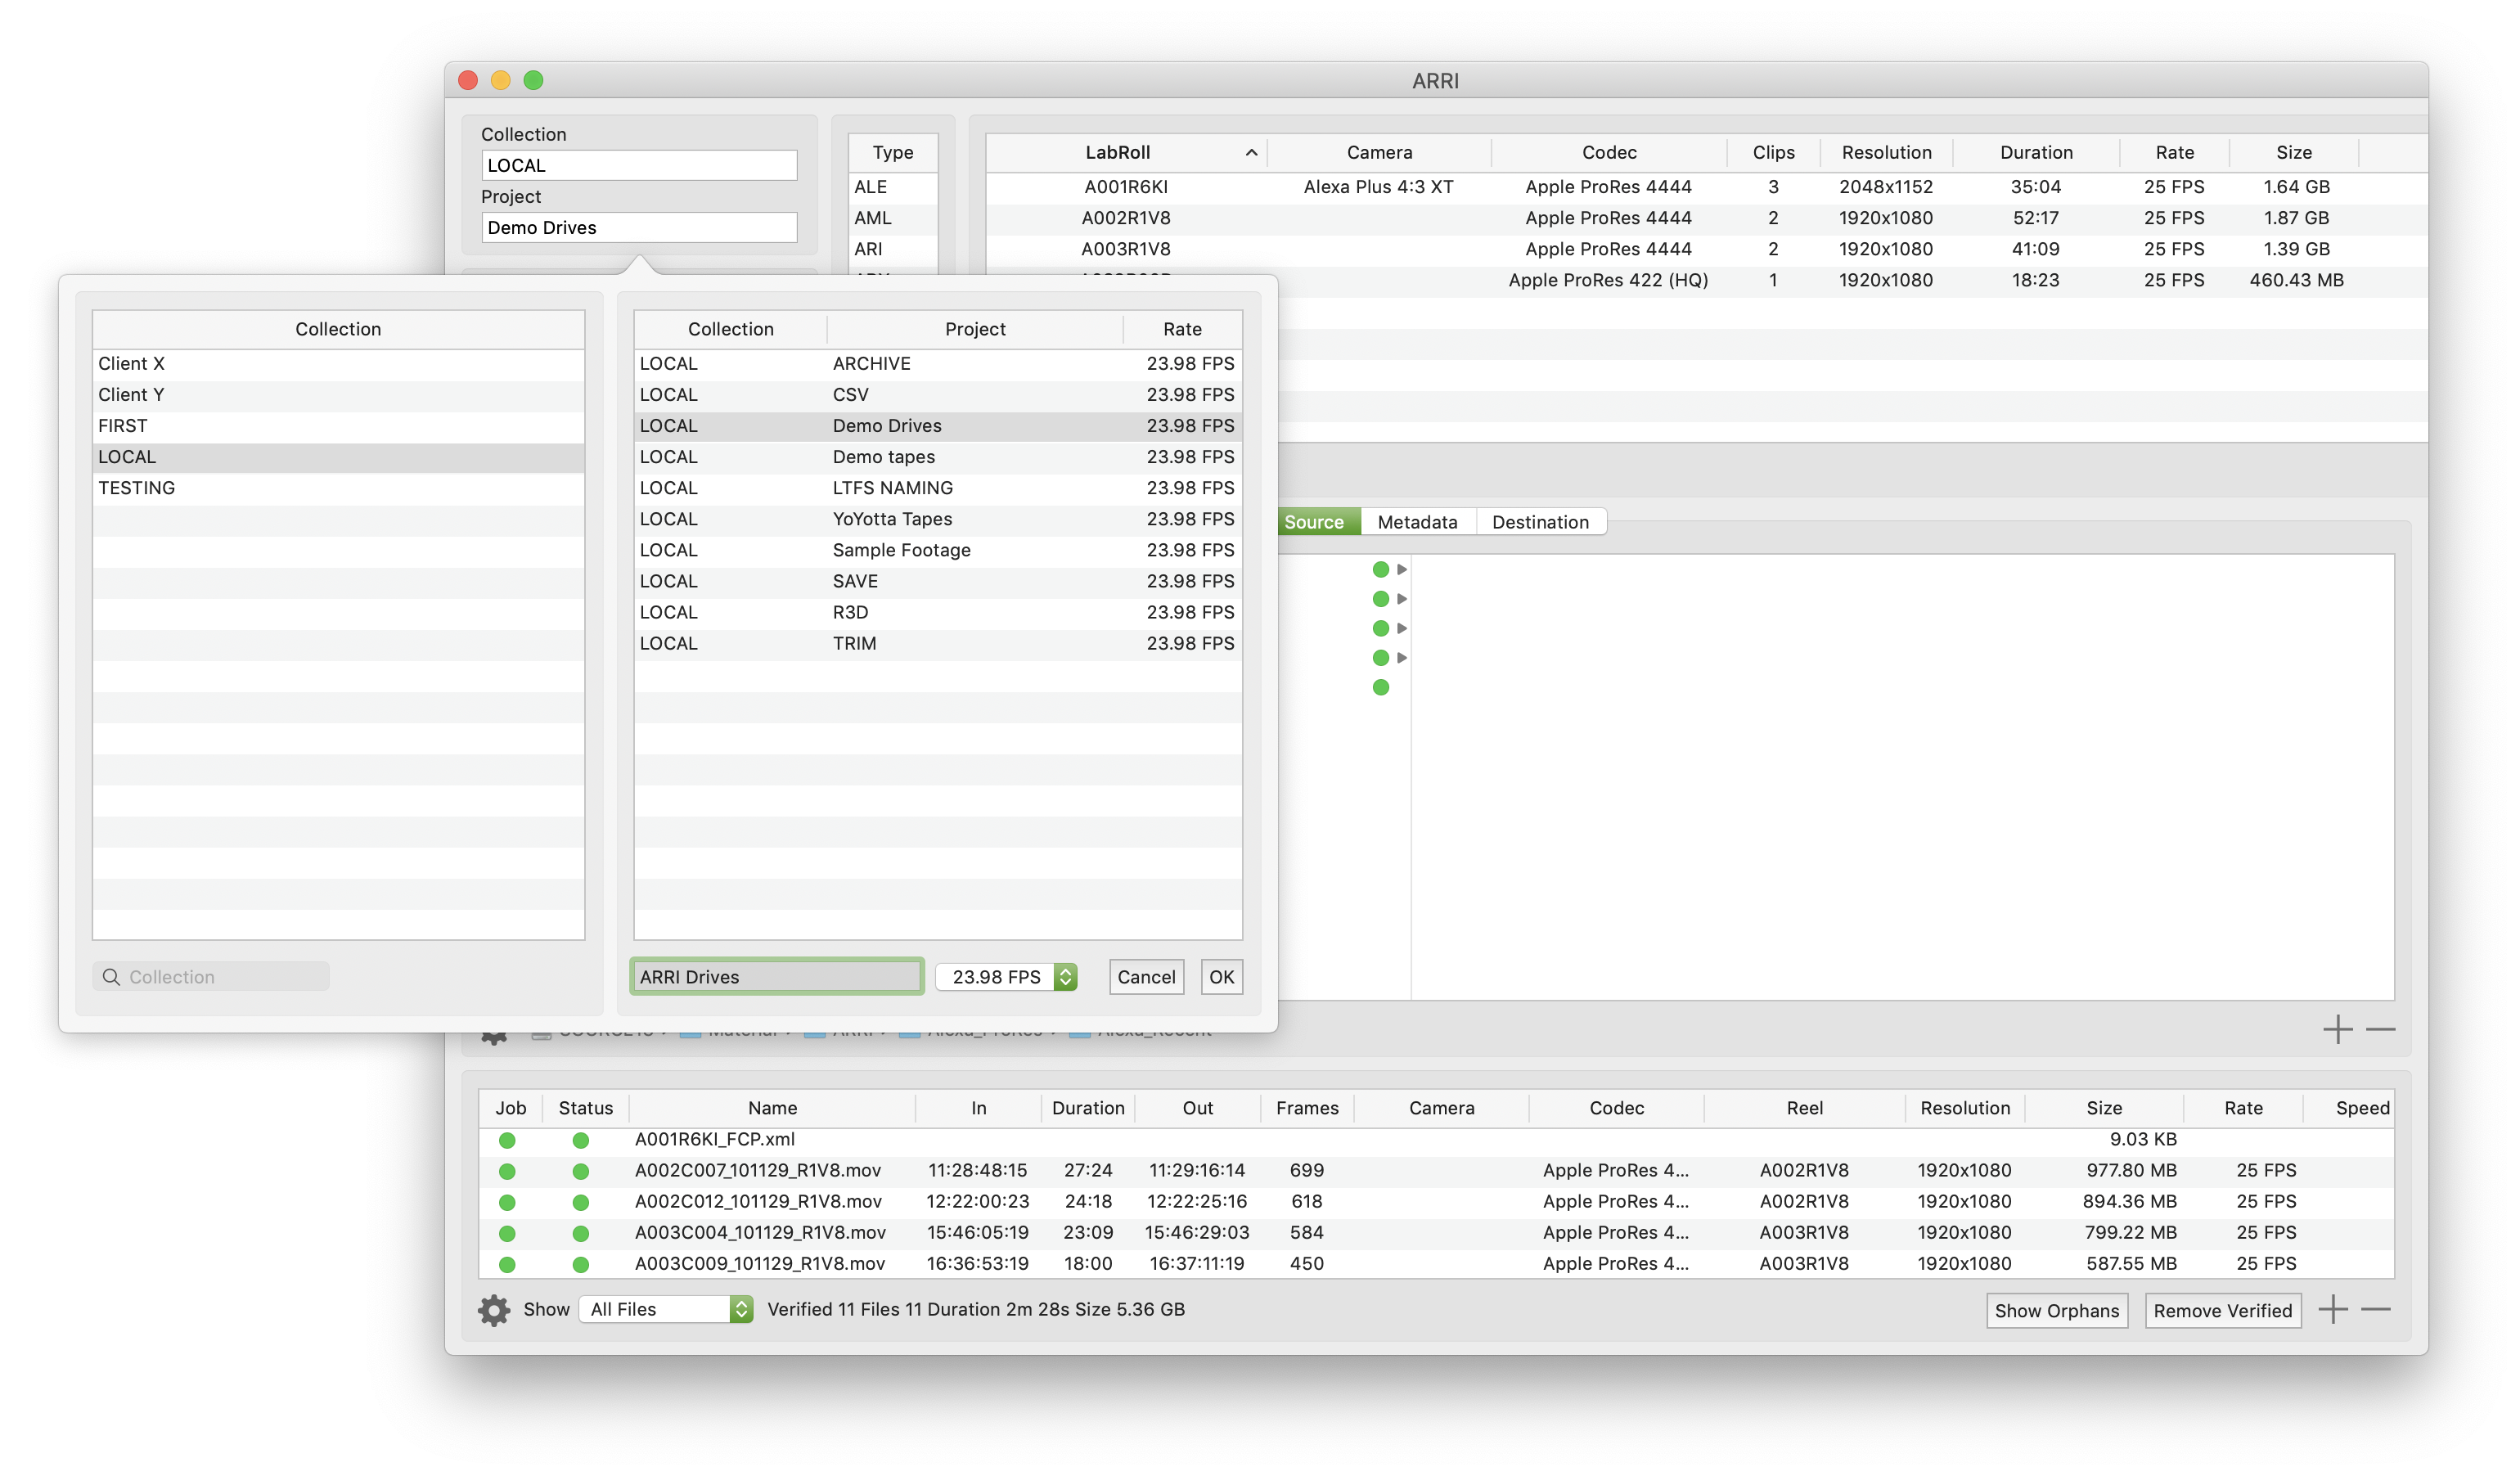Screen dimensions: 2520x1476
Task: Expand the third Source tree item
Action: tap(1402, 628)
